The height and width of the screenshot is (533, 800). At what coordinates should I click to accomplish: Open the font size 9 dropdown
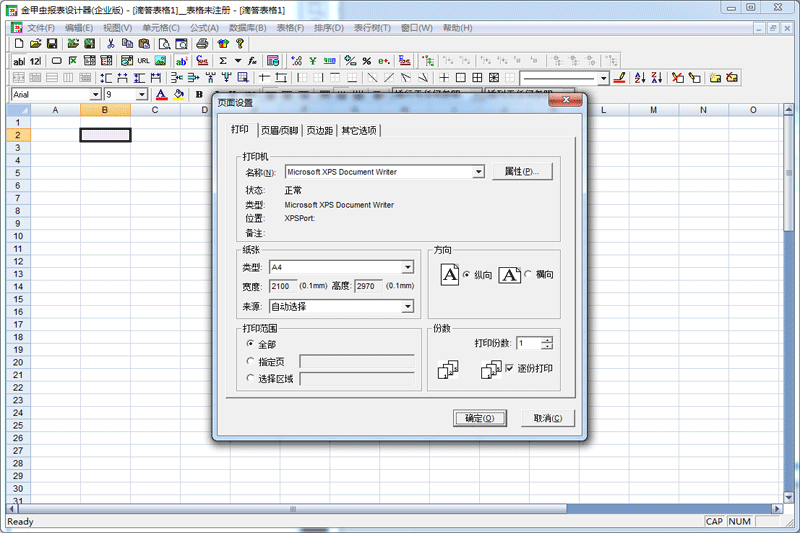(x=141, y=94)
